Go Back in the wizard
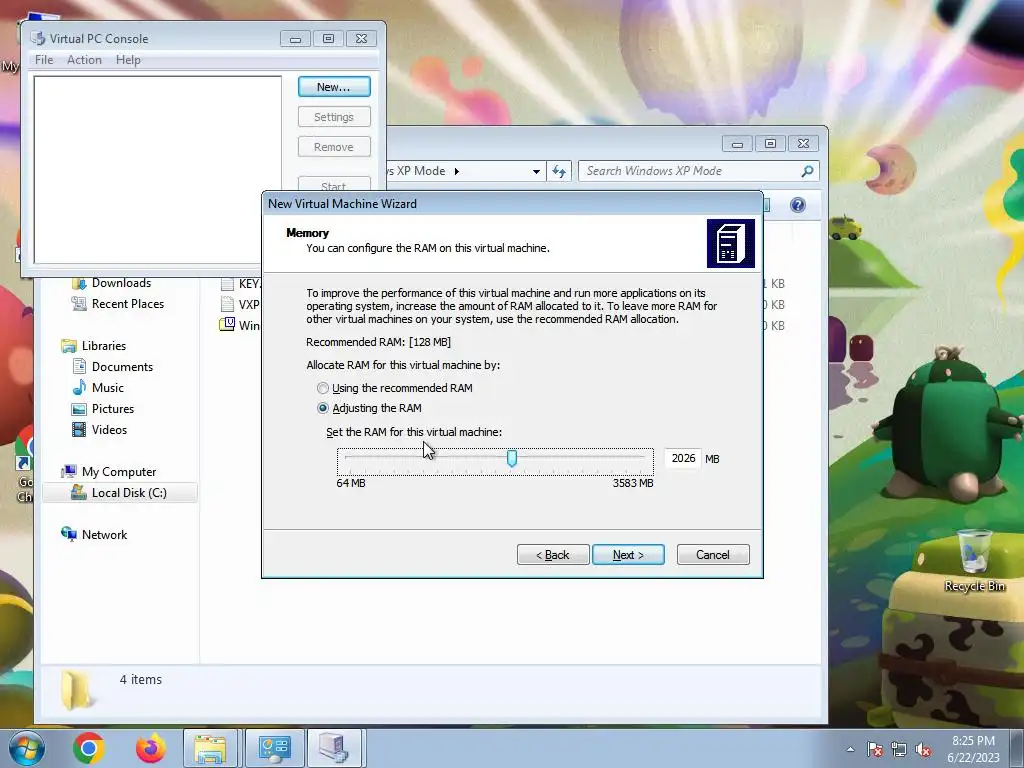 553,554
